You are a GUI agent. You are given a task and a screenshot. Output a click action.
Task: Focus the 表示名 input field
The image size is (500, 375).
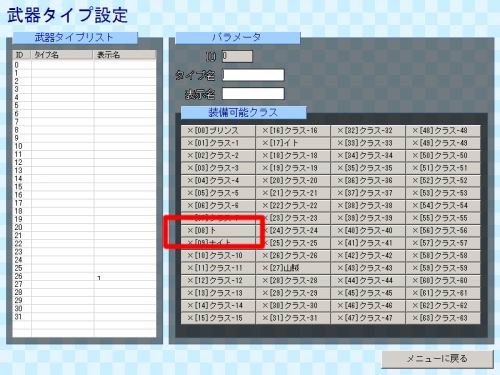click(253, 94)
